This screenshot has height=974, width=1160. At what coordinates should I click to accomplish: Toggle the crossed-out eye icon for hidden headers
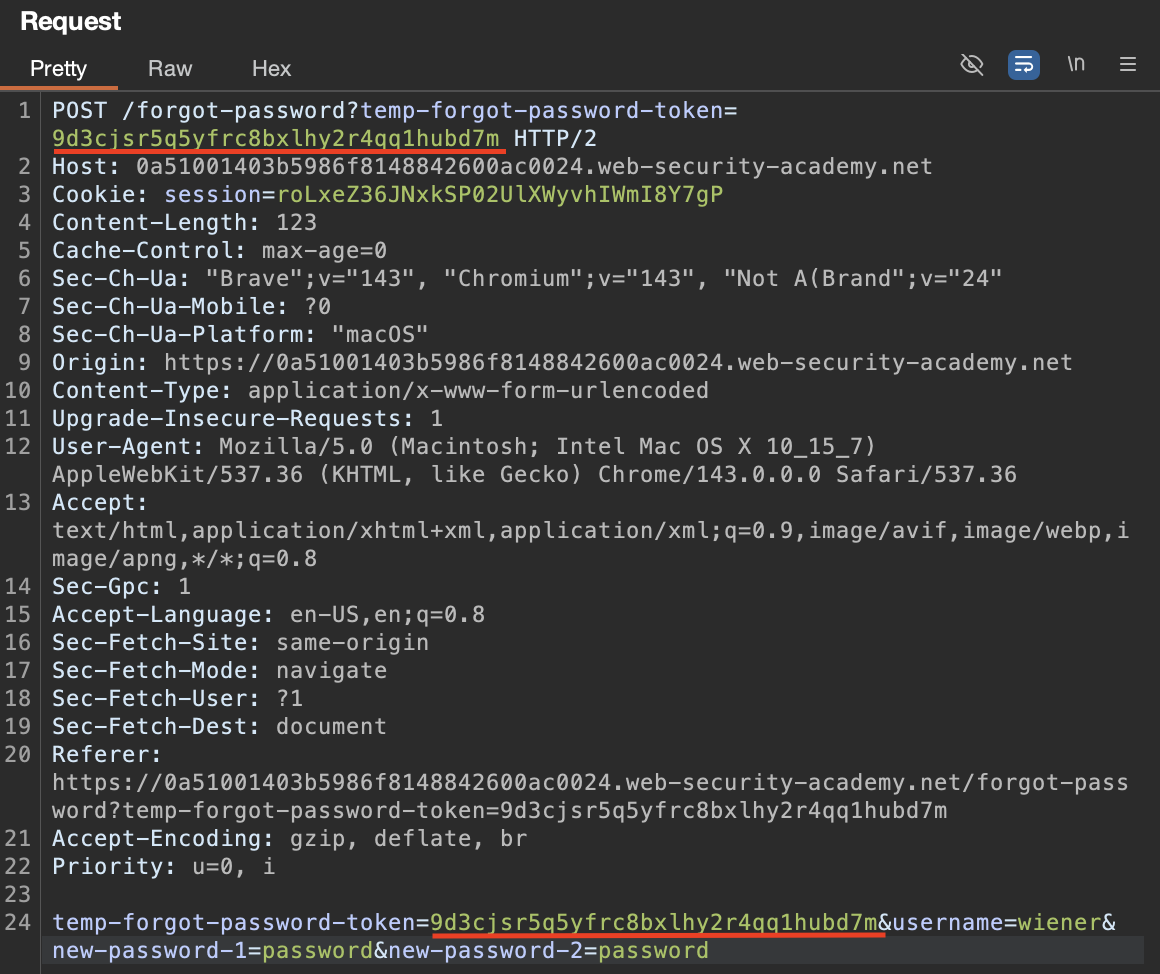click(x=971, y=65)
